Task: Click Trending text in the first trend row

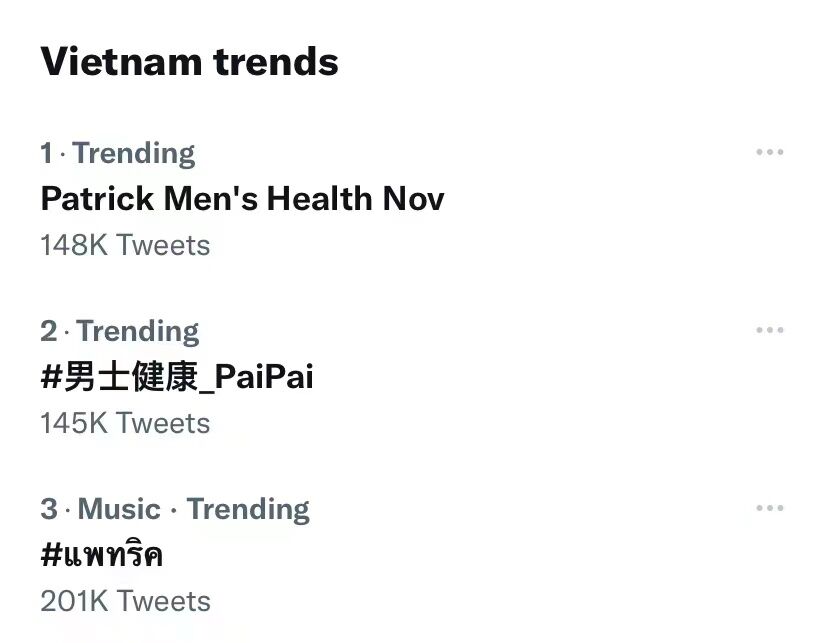Action: [134, 153]
